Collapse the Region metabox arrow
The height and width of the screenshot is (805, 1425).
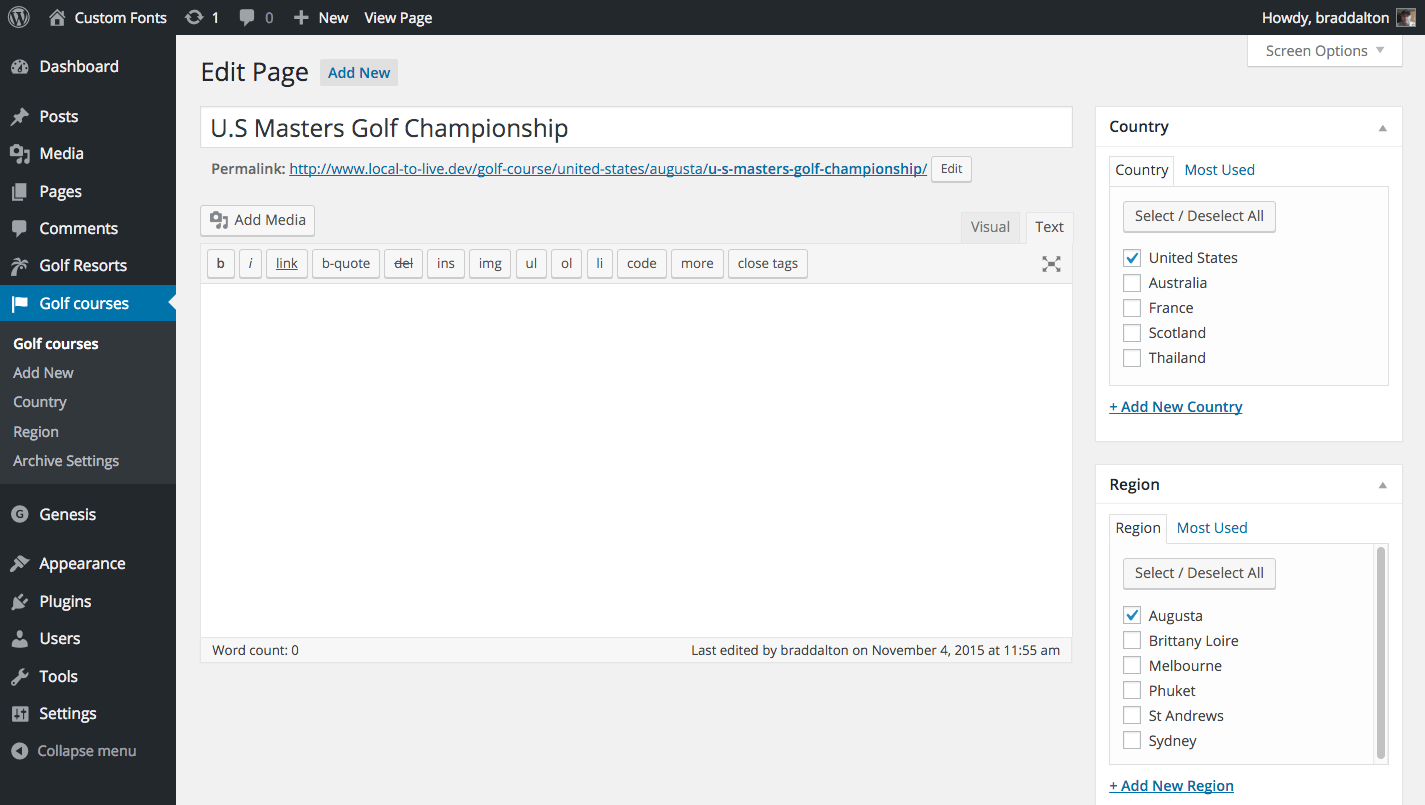[1383, 486]
